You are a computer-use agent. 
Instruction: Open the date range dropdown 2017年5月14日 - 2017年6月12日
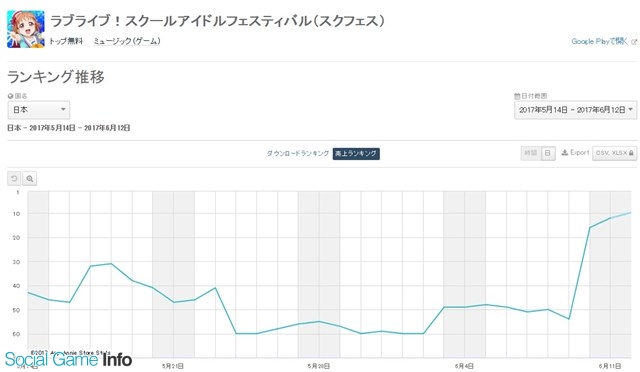coord(576,110)
